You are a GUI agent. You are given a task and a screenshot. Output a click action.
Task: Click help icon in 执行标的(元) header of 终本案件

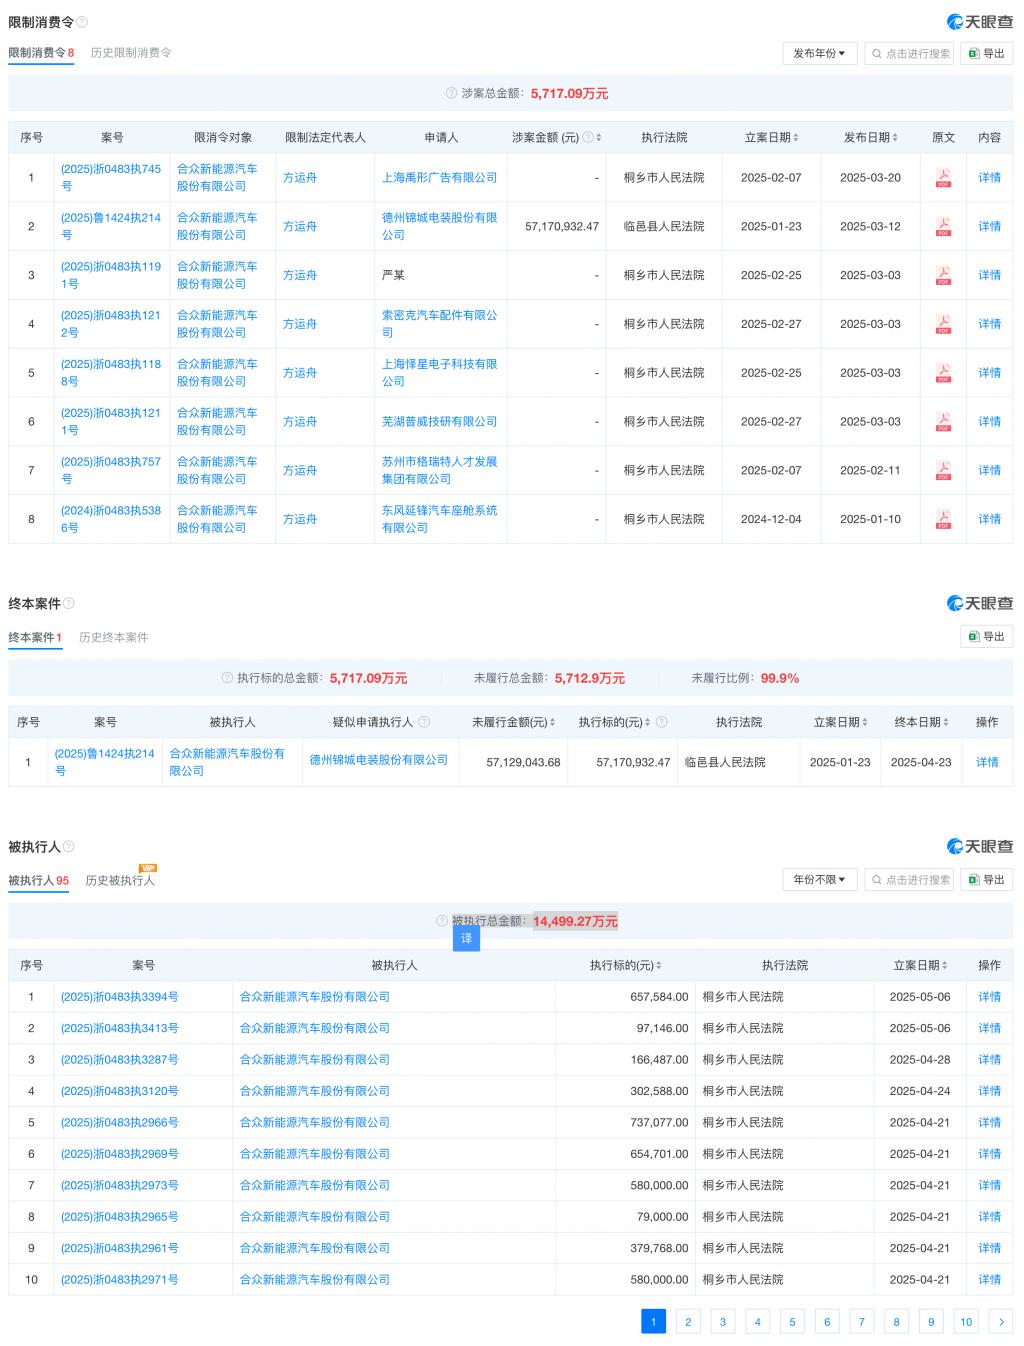pos(661,722)
